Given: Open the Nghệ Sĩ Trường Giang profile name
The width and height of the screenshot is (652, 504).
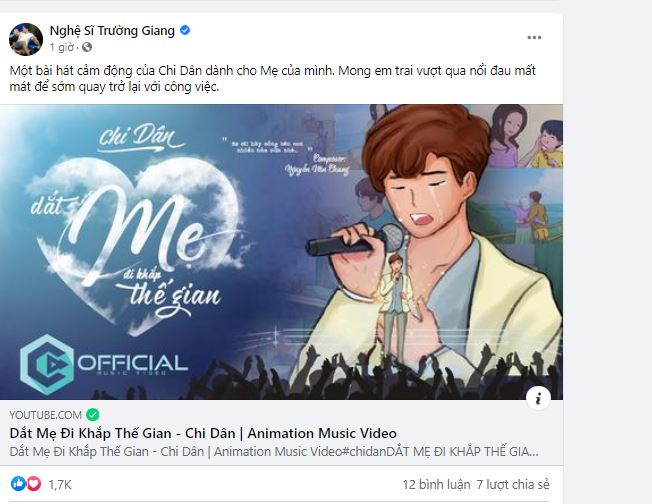Looking at the screenshot, I should [x=112, y=31].
